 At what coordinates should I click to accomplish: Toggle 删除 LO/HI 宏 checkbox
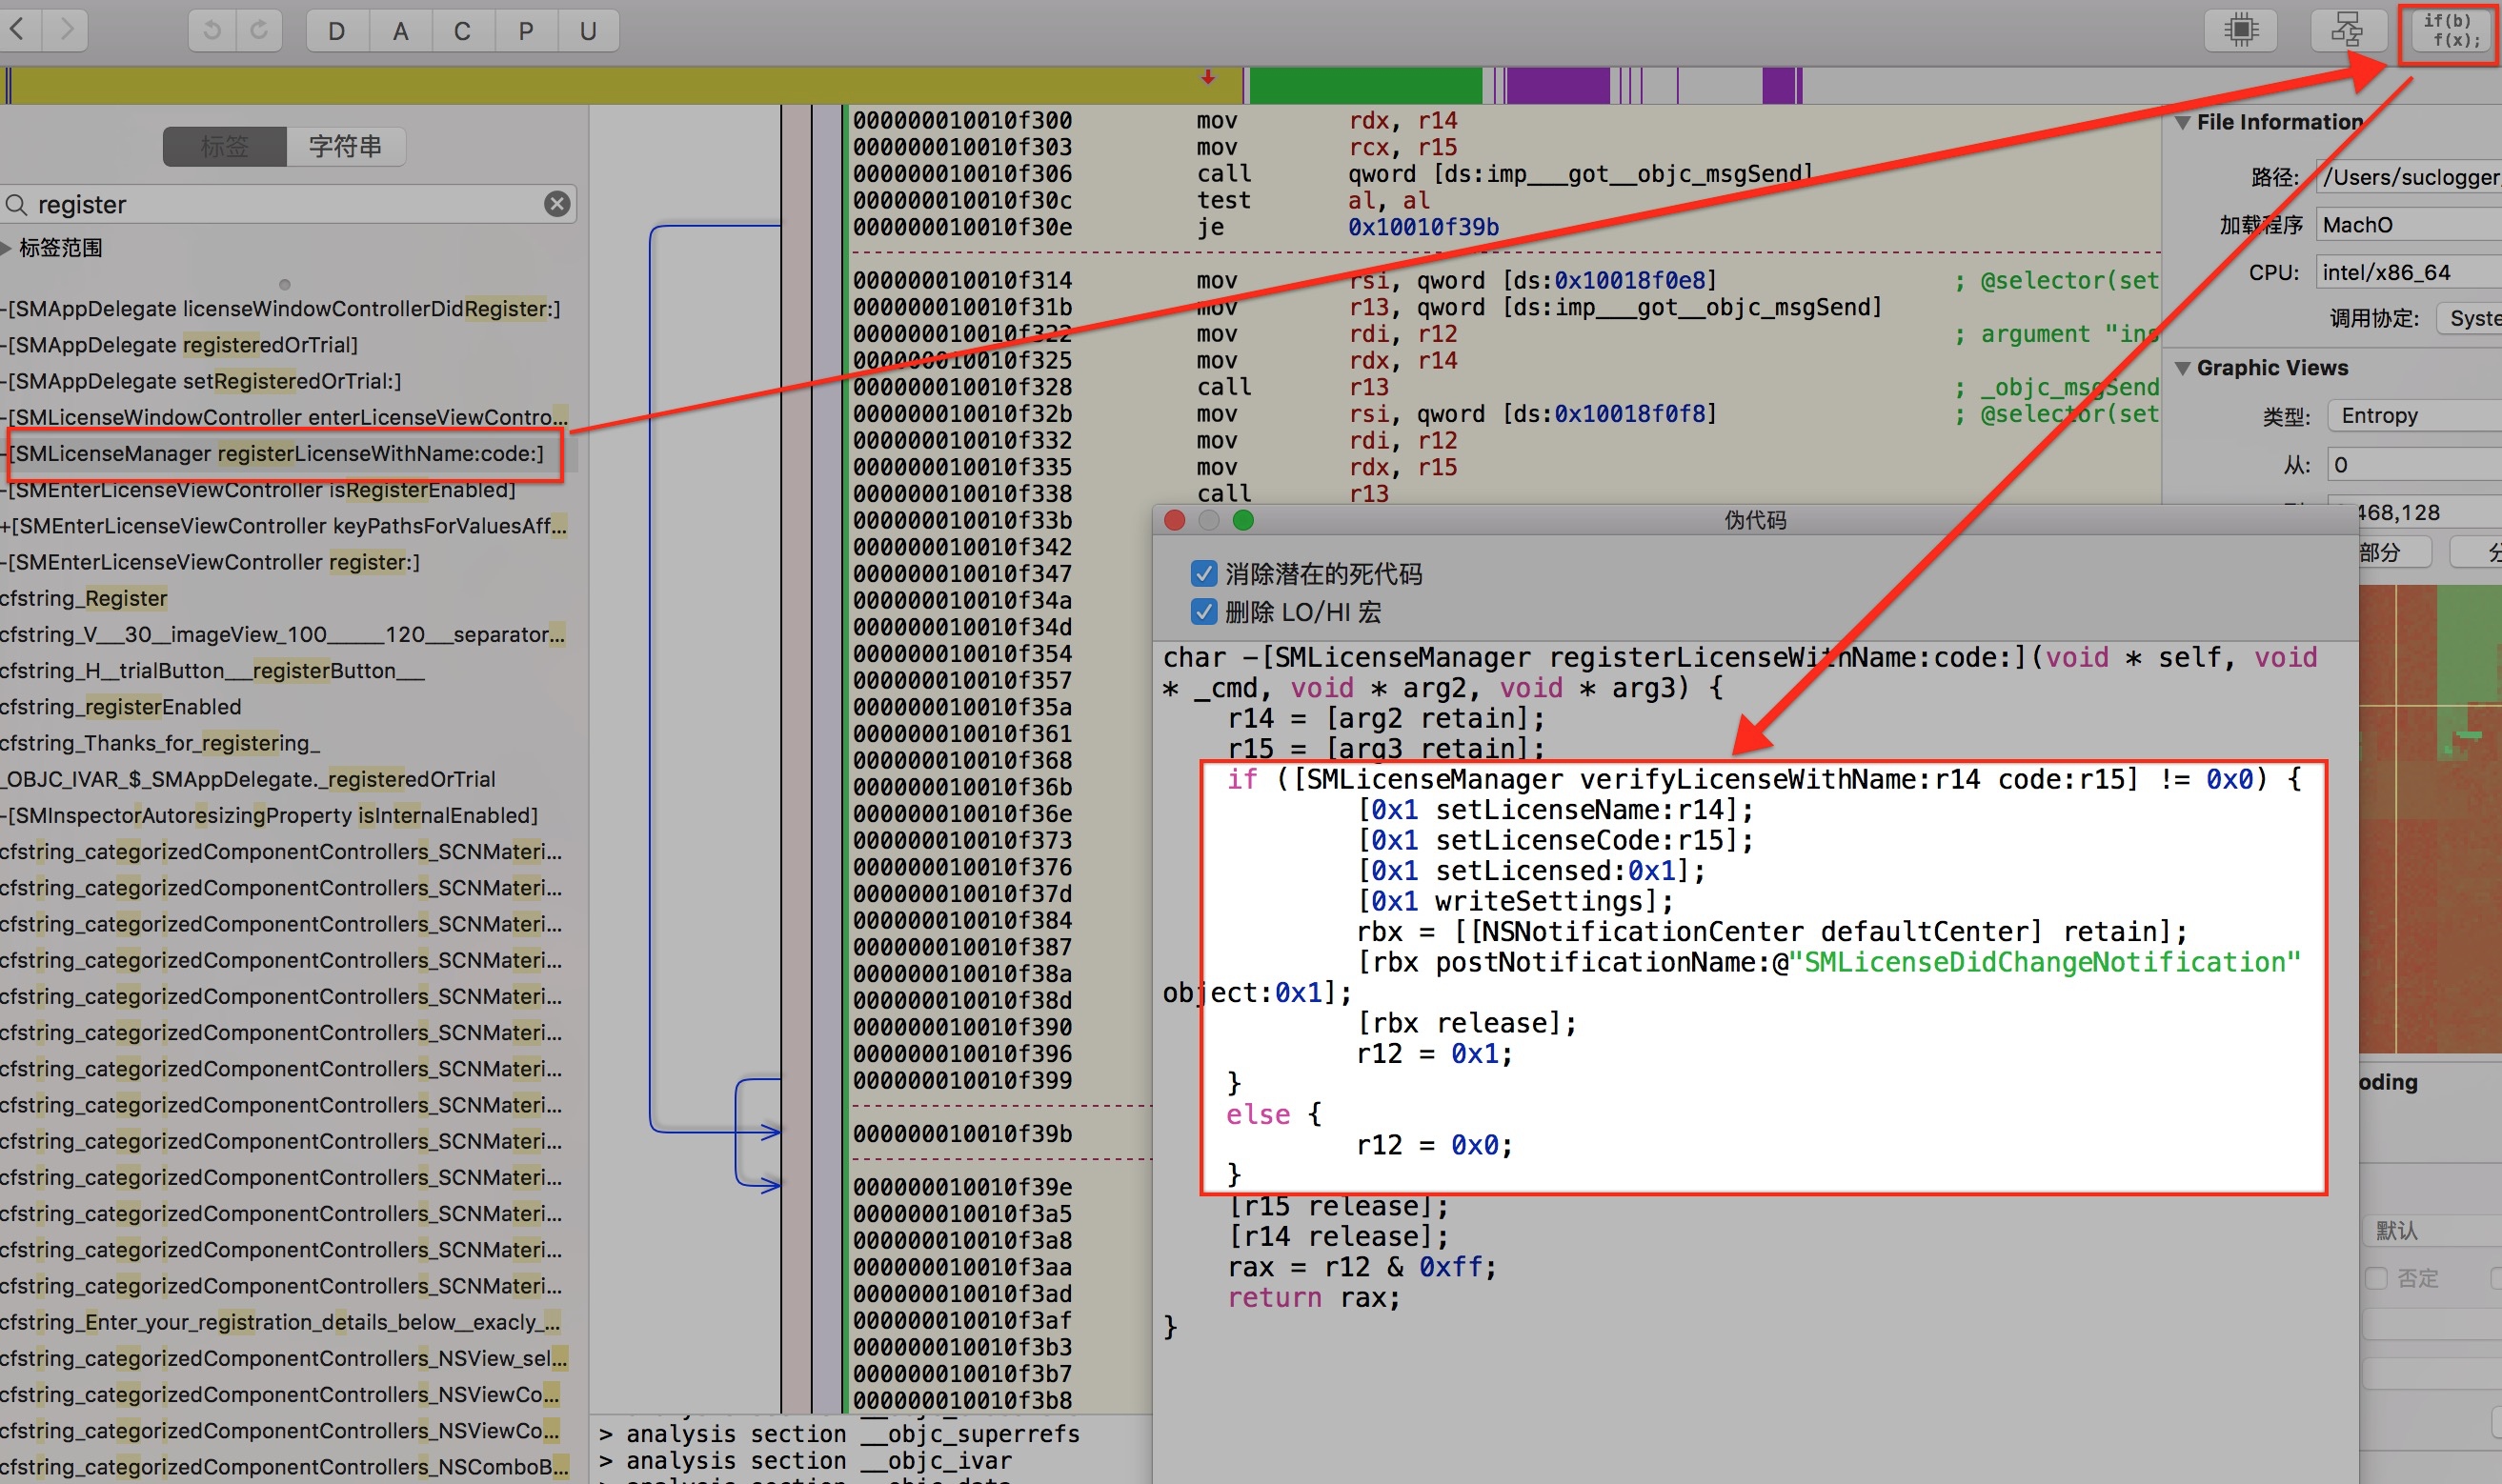pos(1204,612)
